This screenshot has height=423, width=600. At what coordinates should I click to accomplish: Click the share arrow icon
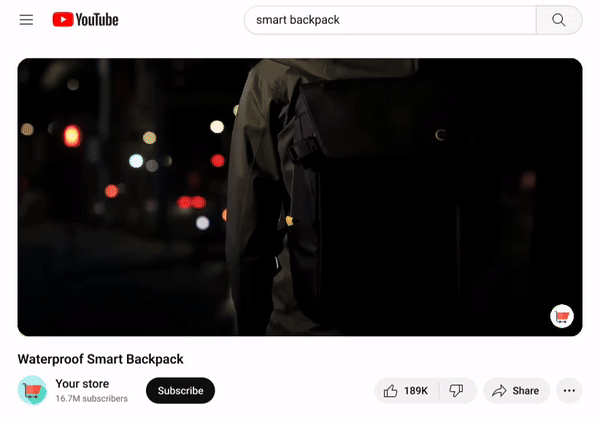coord(499,391)
